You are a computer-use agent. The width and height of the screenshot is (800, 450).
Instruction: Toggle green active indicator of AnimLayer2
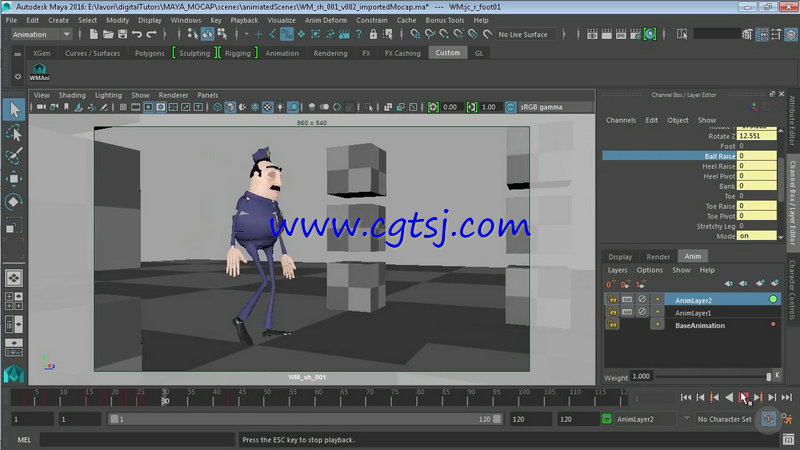coord(773,299)
